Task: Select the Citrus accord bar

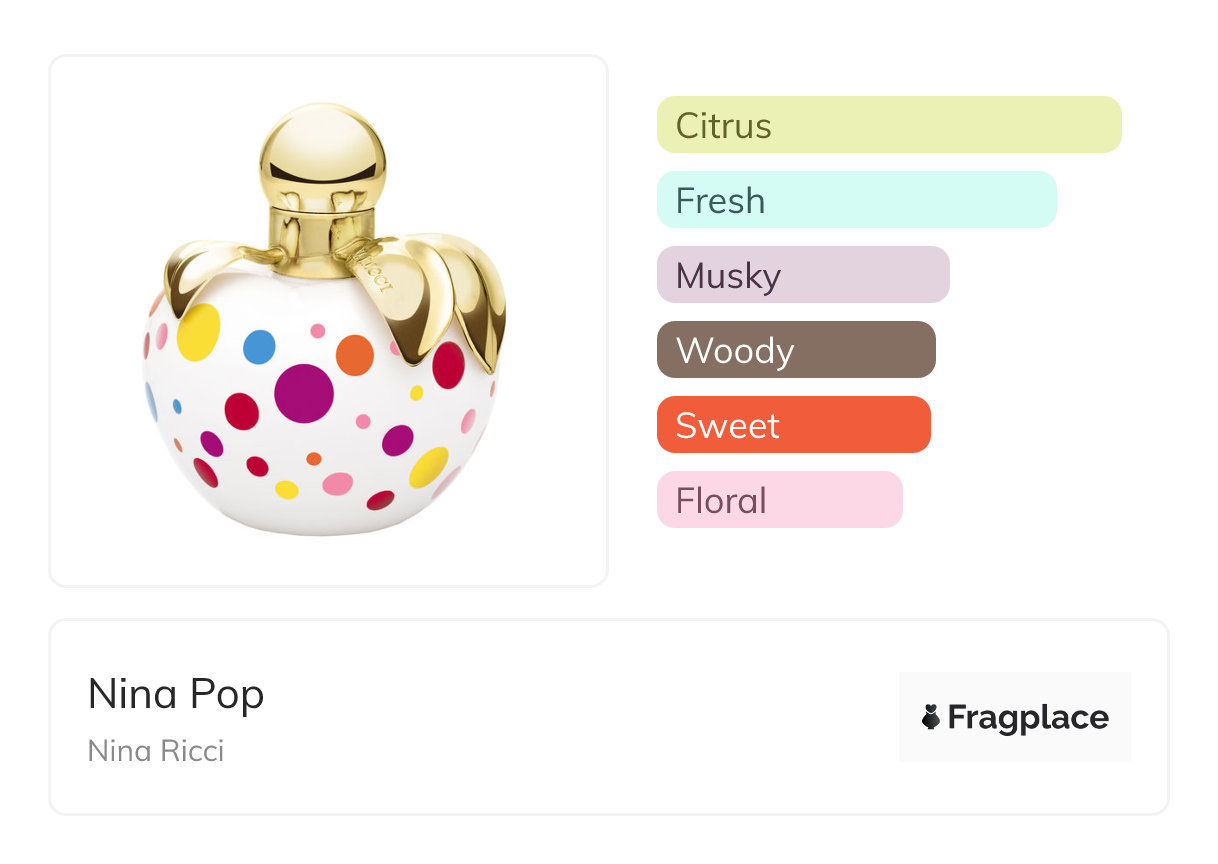Action: (x=888, y=125)
